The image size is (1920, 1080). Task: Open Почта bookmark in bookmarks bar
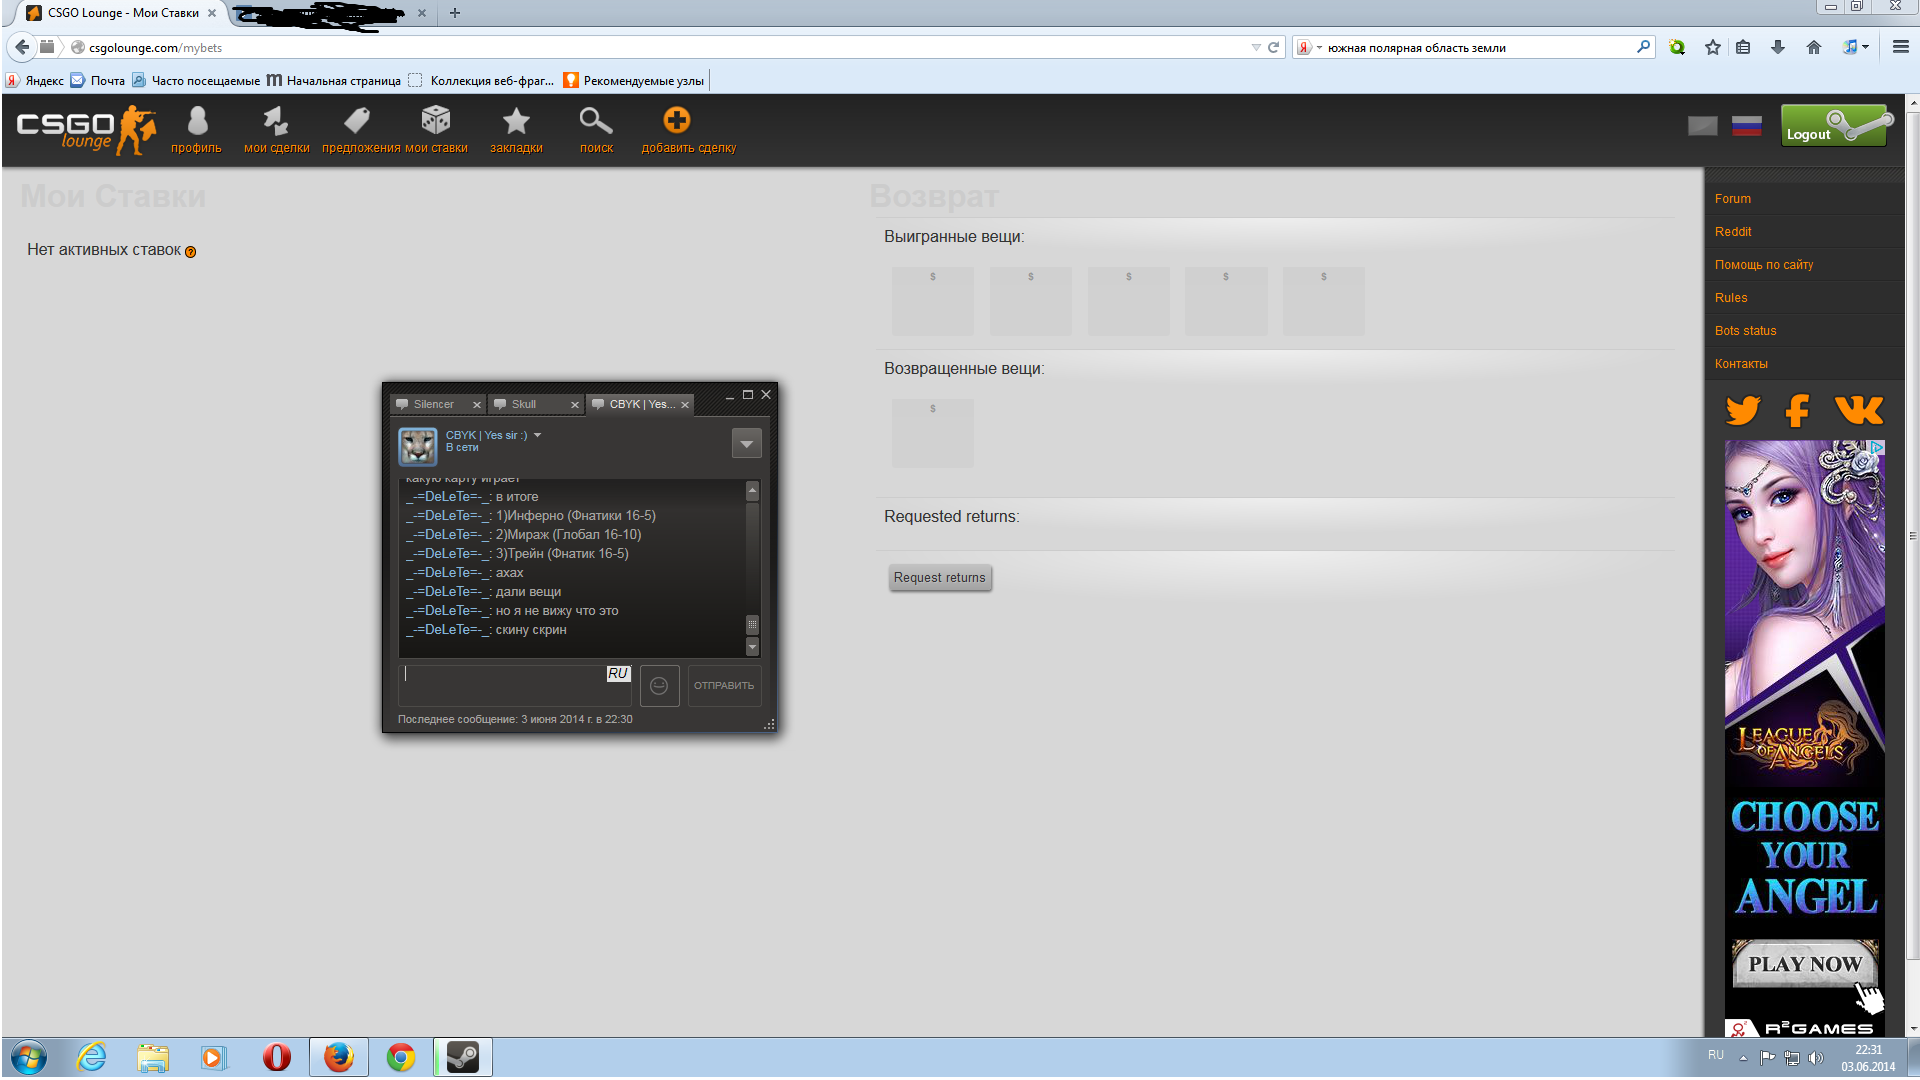[97, 81]
